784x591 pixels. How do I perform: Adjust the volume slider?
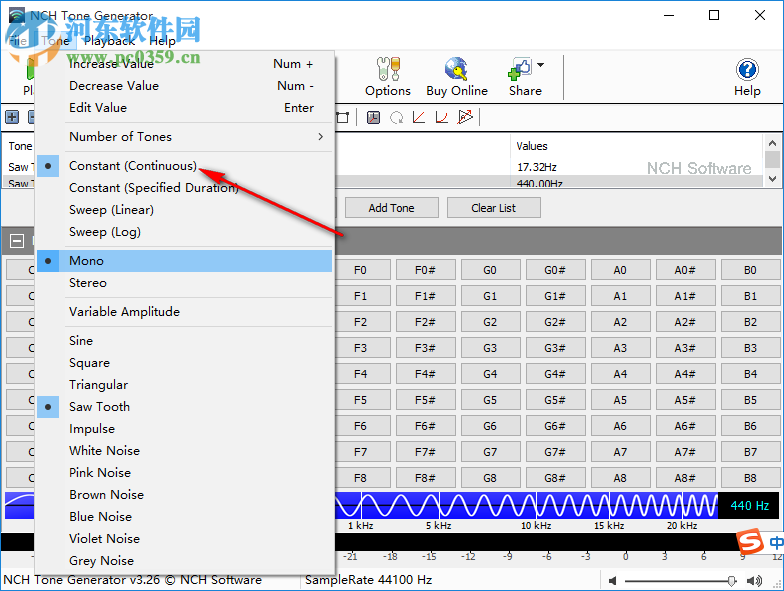731,580
